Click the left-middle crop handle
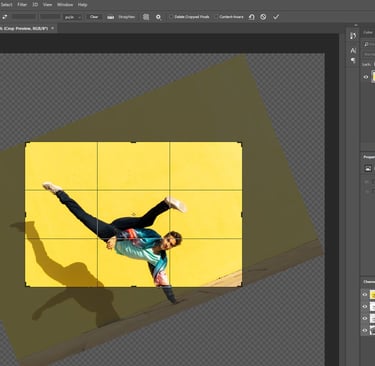The image size is (375, 366). point(26,214)
